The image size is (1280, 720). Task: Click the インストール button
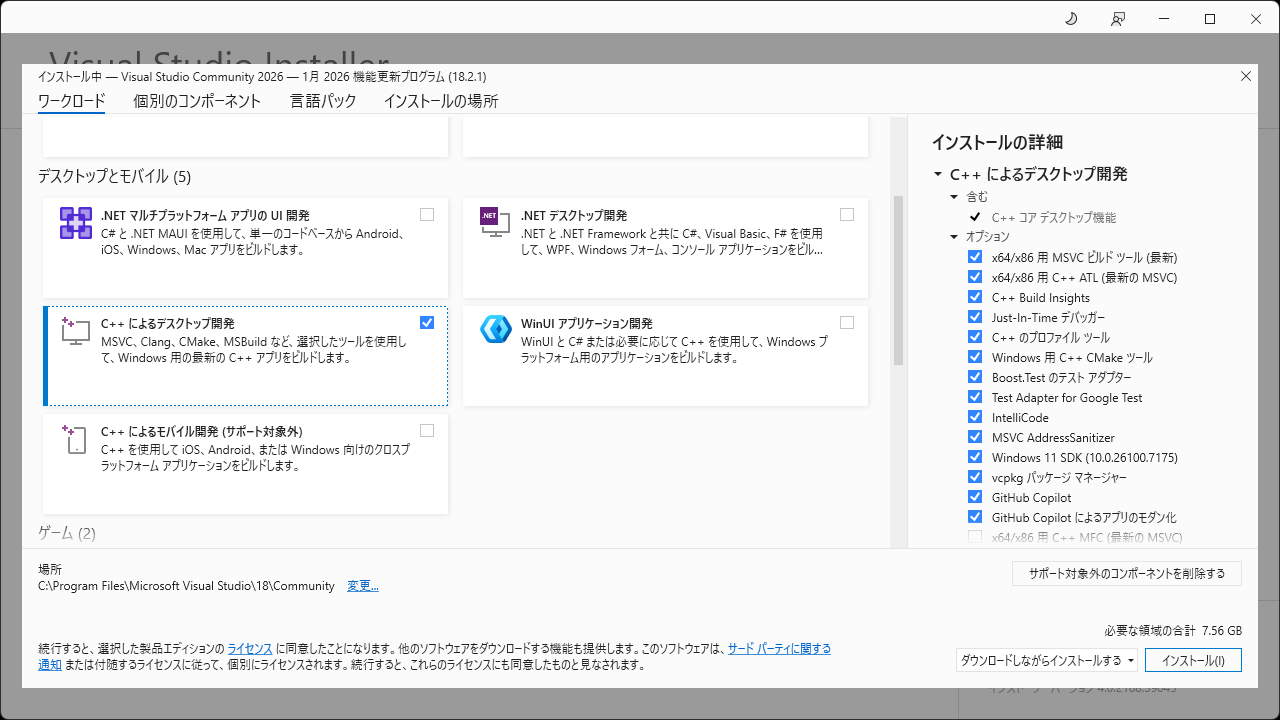(1193, 660)
